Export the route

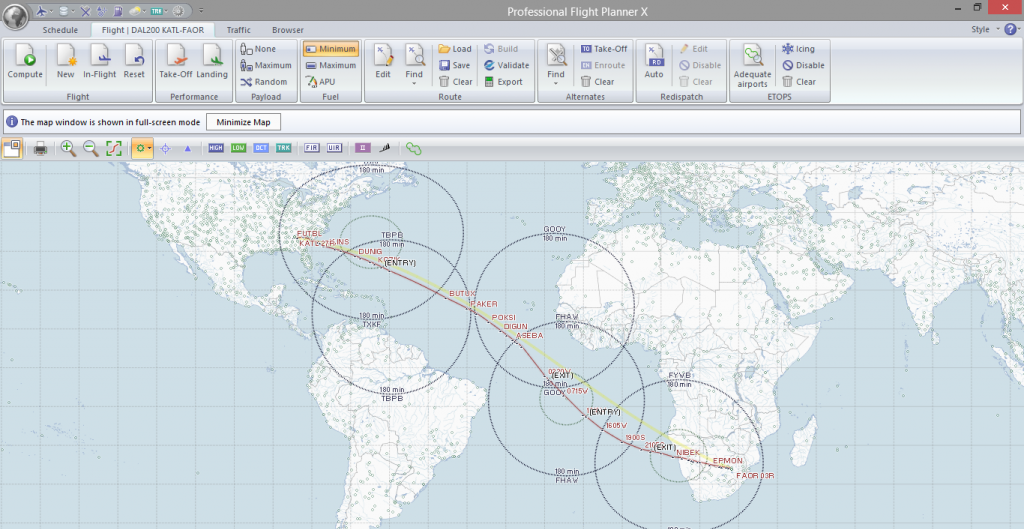(503, 82)
